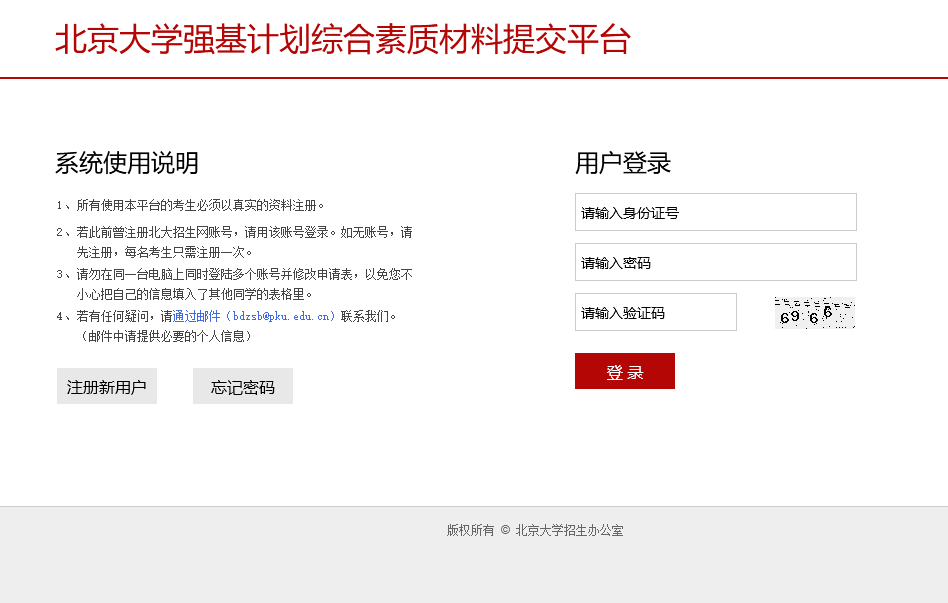Image resolution: width=948 pixels, height=603 pixels.
Task: Click the 版权所有 北京大学招生办公室 footer text
Action: (x=535, y=530)
